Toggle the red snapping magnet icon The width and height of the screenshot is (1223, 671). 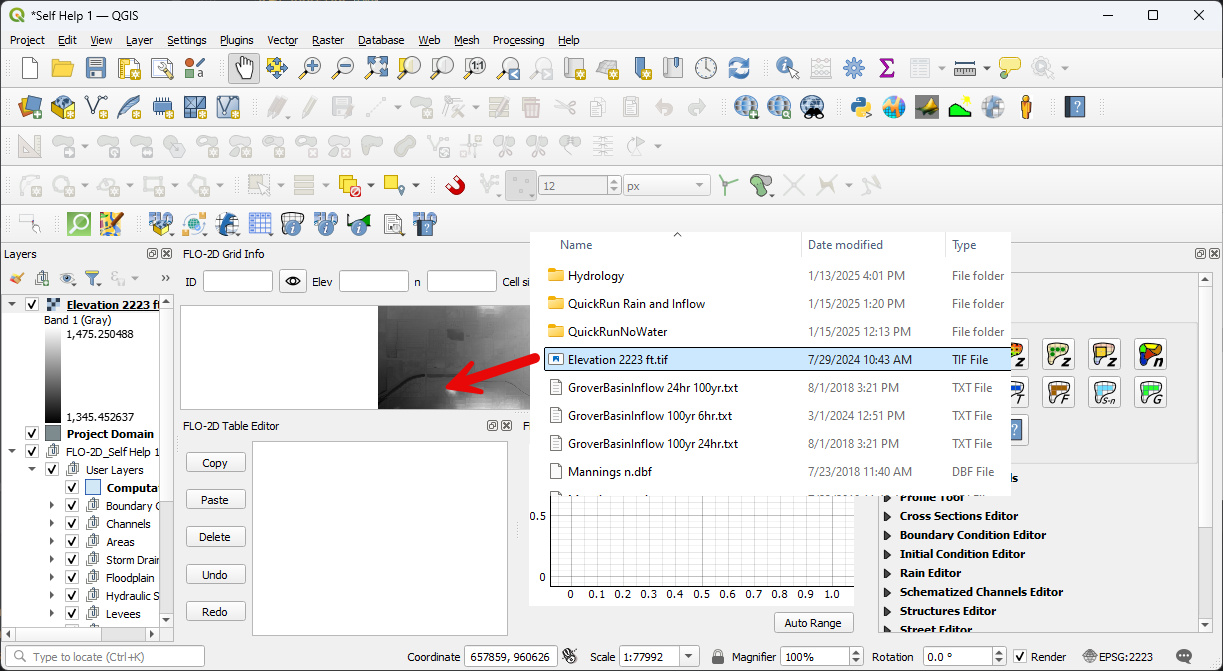point(455,185)
